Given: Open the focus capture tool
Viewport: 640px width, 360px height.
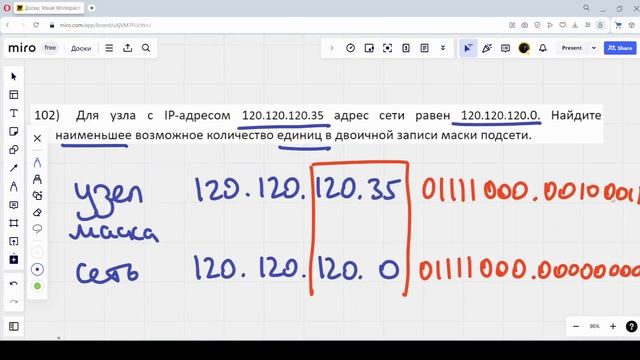Looking at the screenshot, I should (387, 48).
